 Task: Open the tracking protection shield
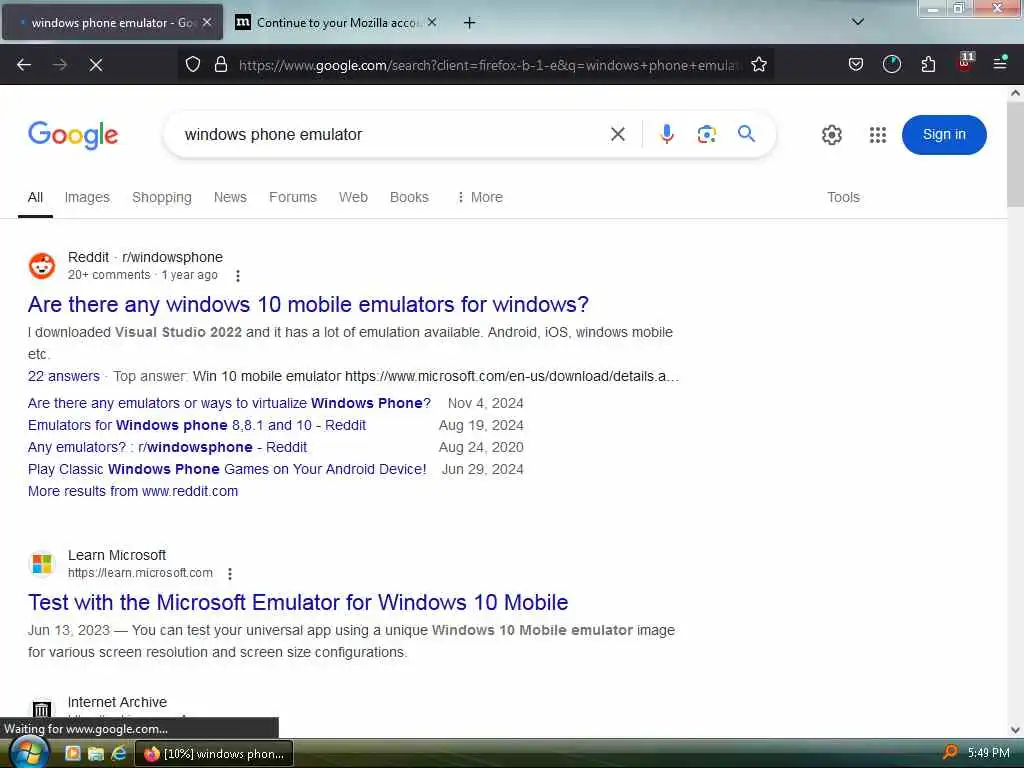193,65
